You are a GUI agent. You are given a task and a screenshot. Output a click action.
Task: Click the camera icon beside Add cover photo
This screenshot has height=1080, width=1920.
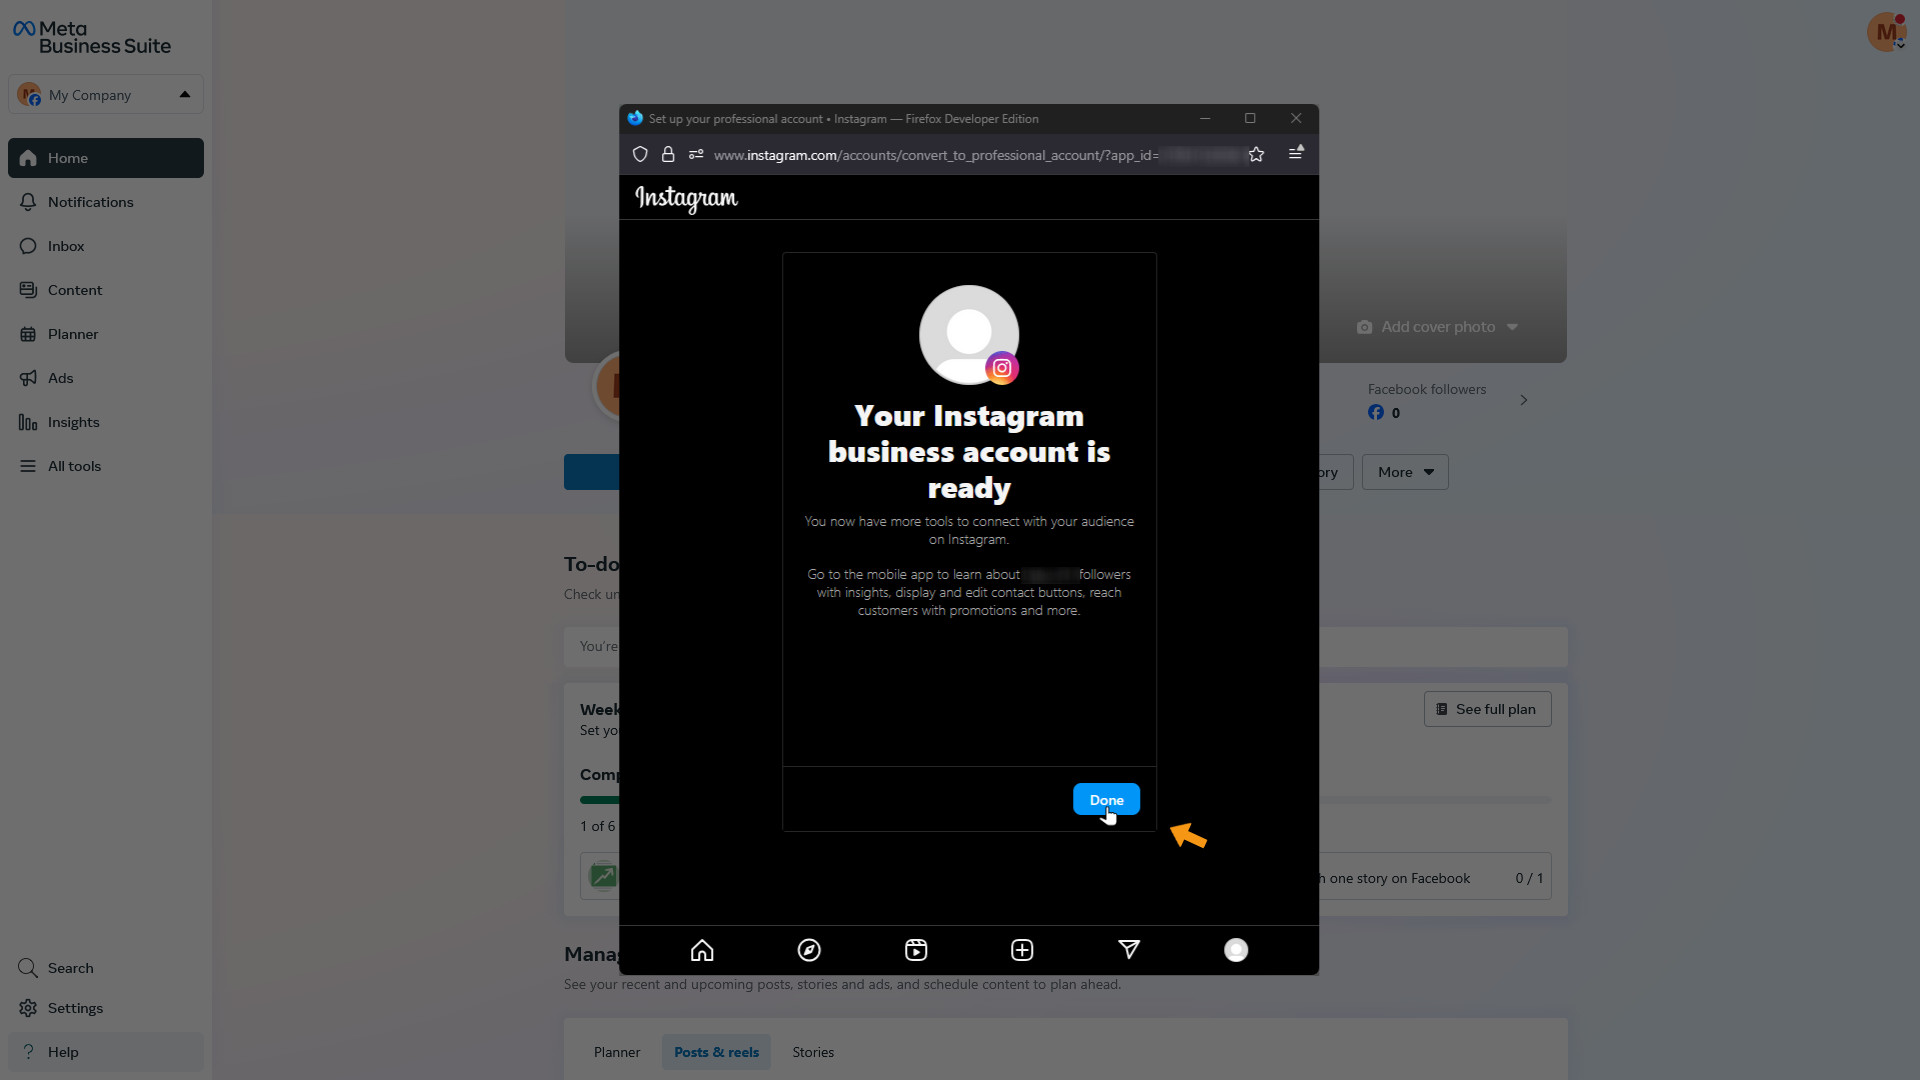pyautogui.click(x=1364, y=327)
